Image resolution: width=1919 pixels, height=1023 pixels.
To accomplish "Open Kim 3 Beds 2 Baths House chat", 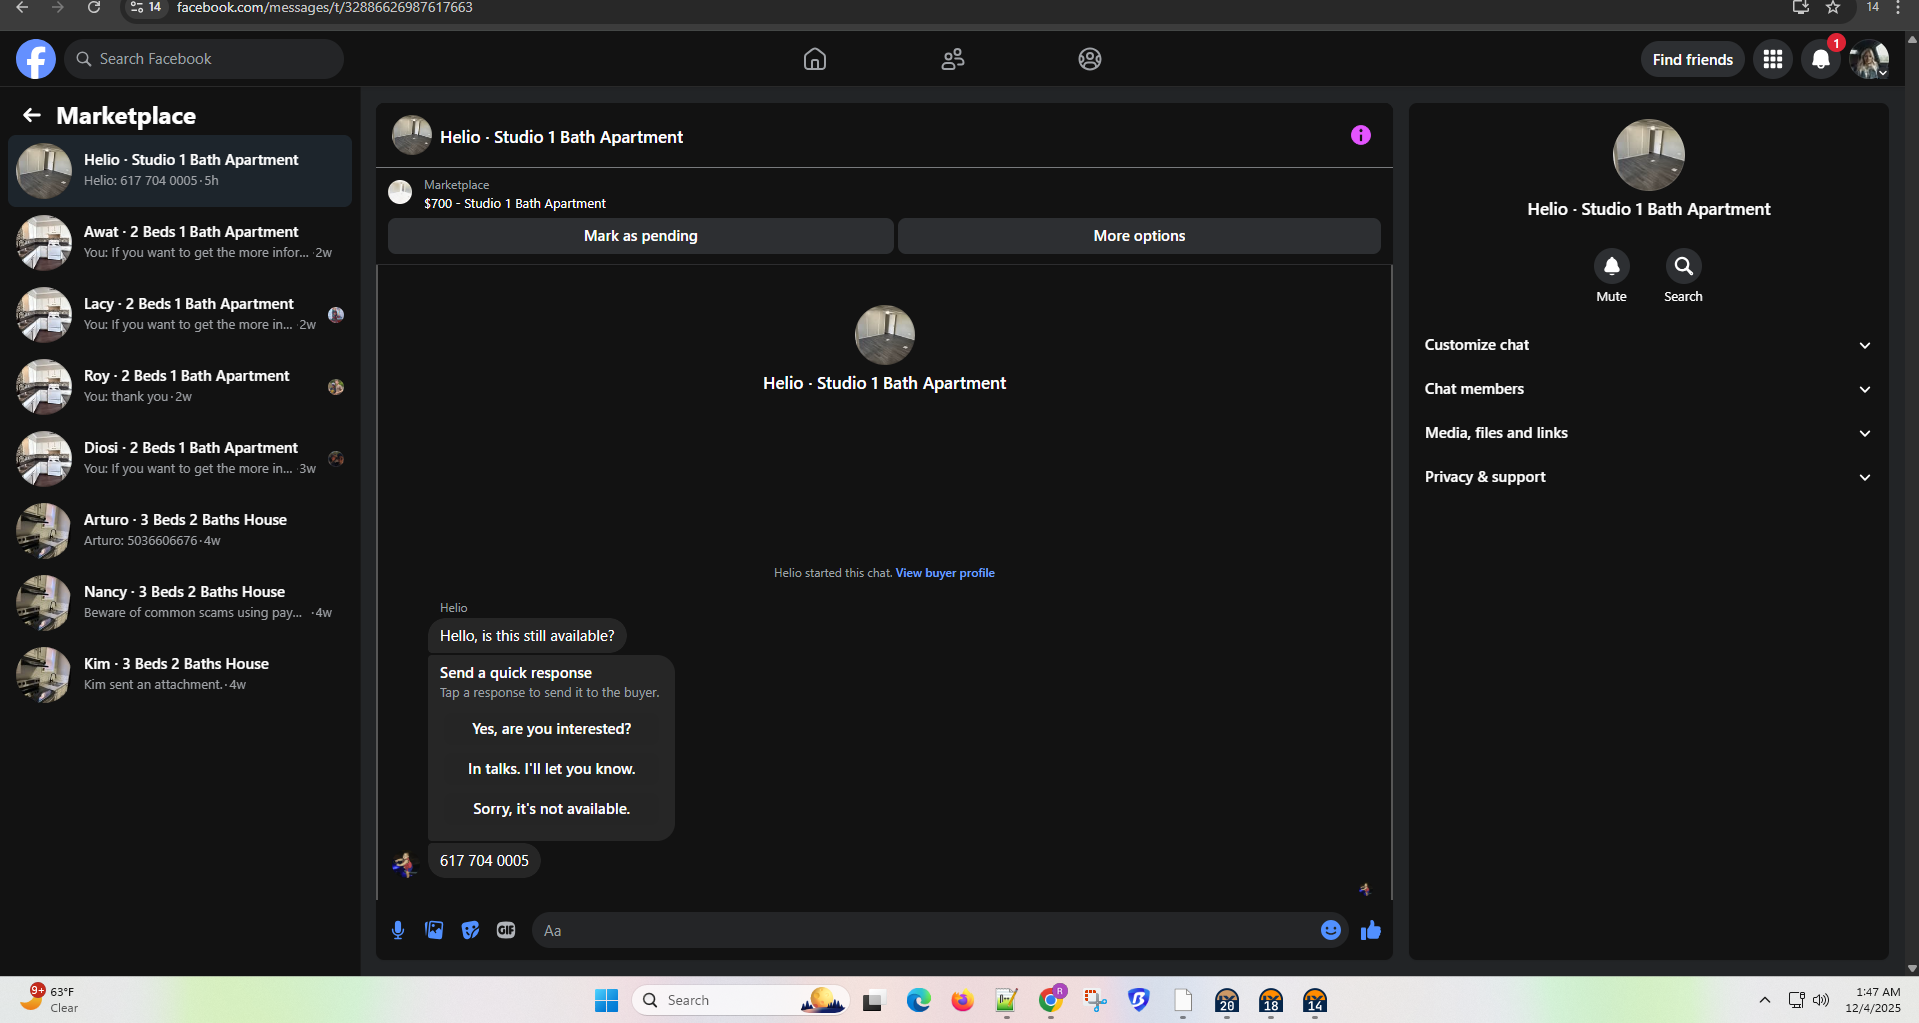I will [180, 675].
